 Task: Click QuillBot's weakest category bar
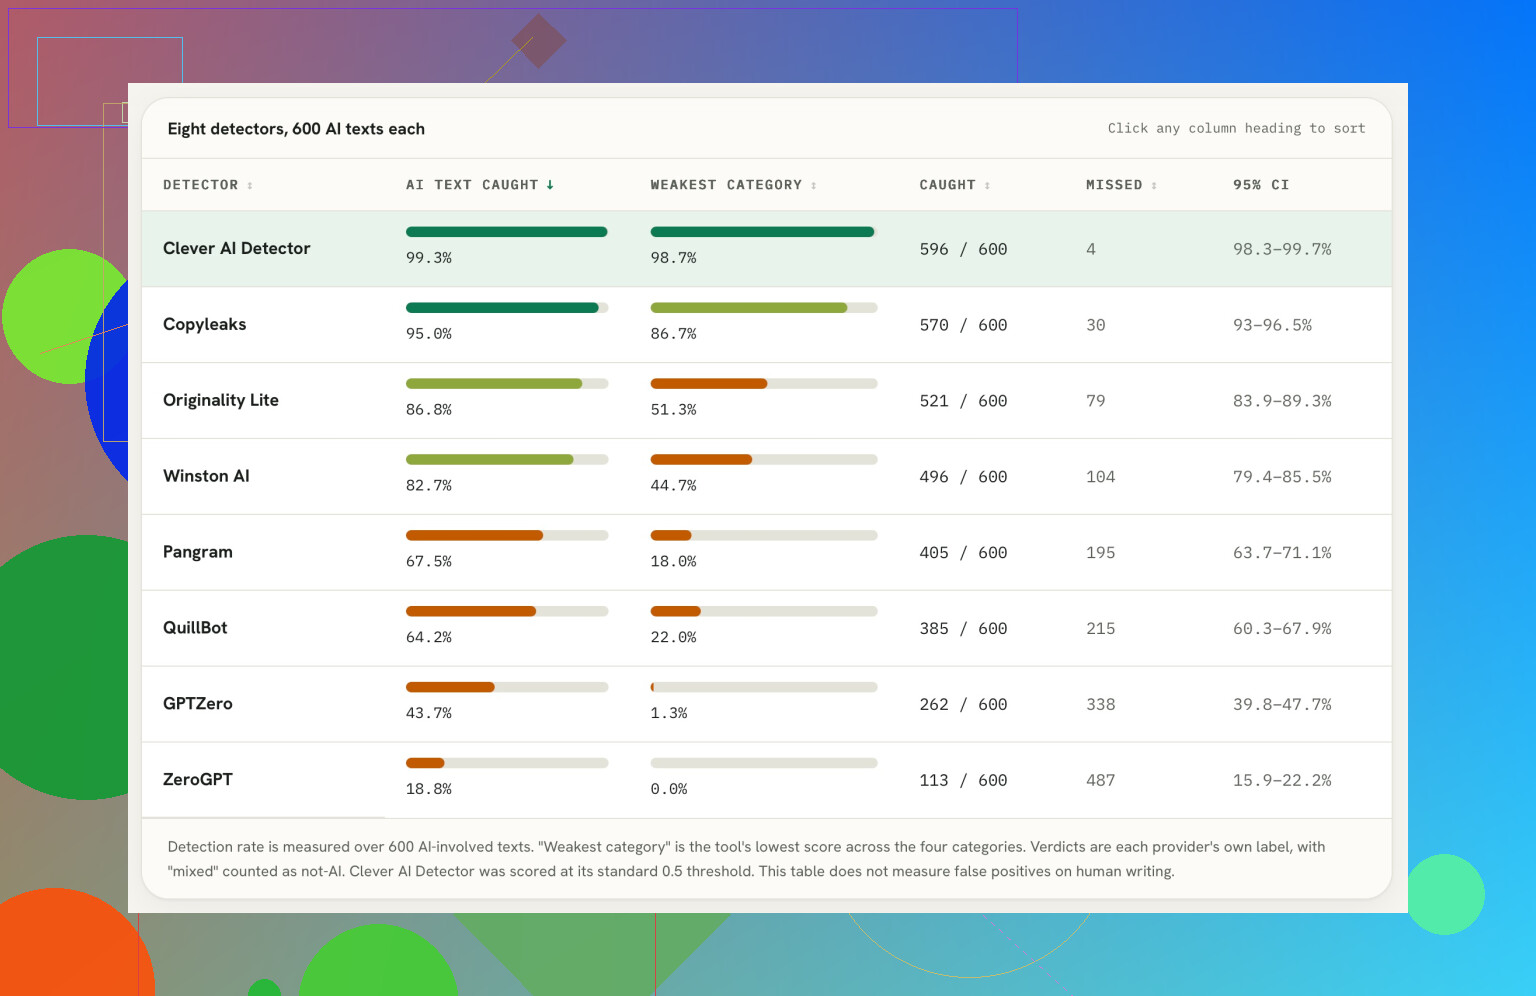pos(764,611)
